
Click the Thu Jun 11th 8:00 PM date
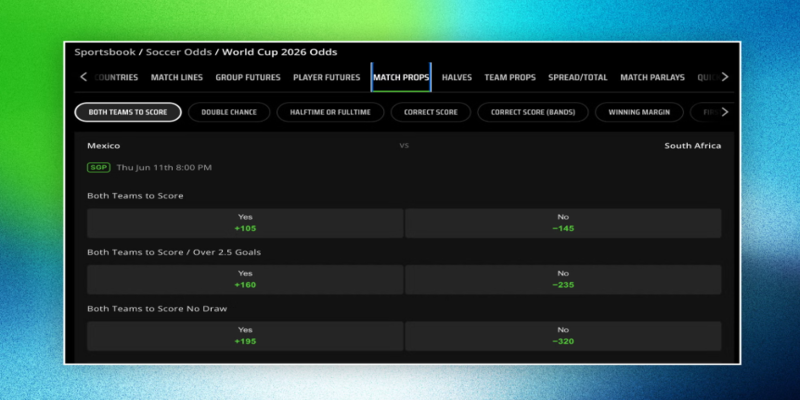(164, 167)
